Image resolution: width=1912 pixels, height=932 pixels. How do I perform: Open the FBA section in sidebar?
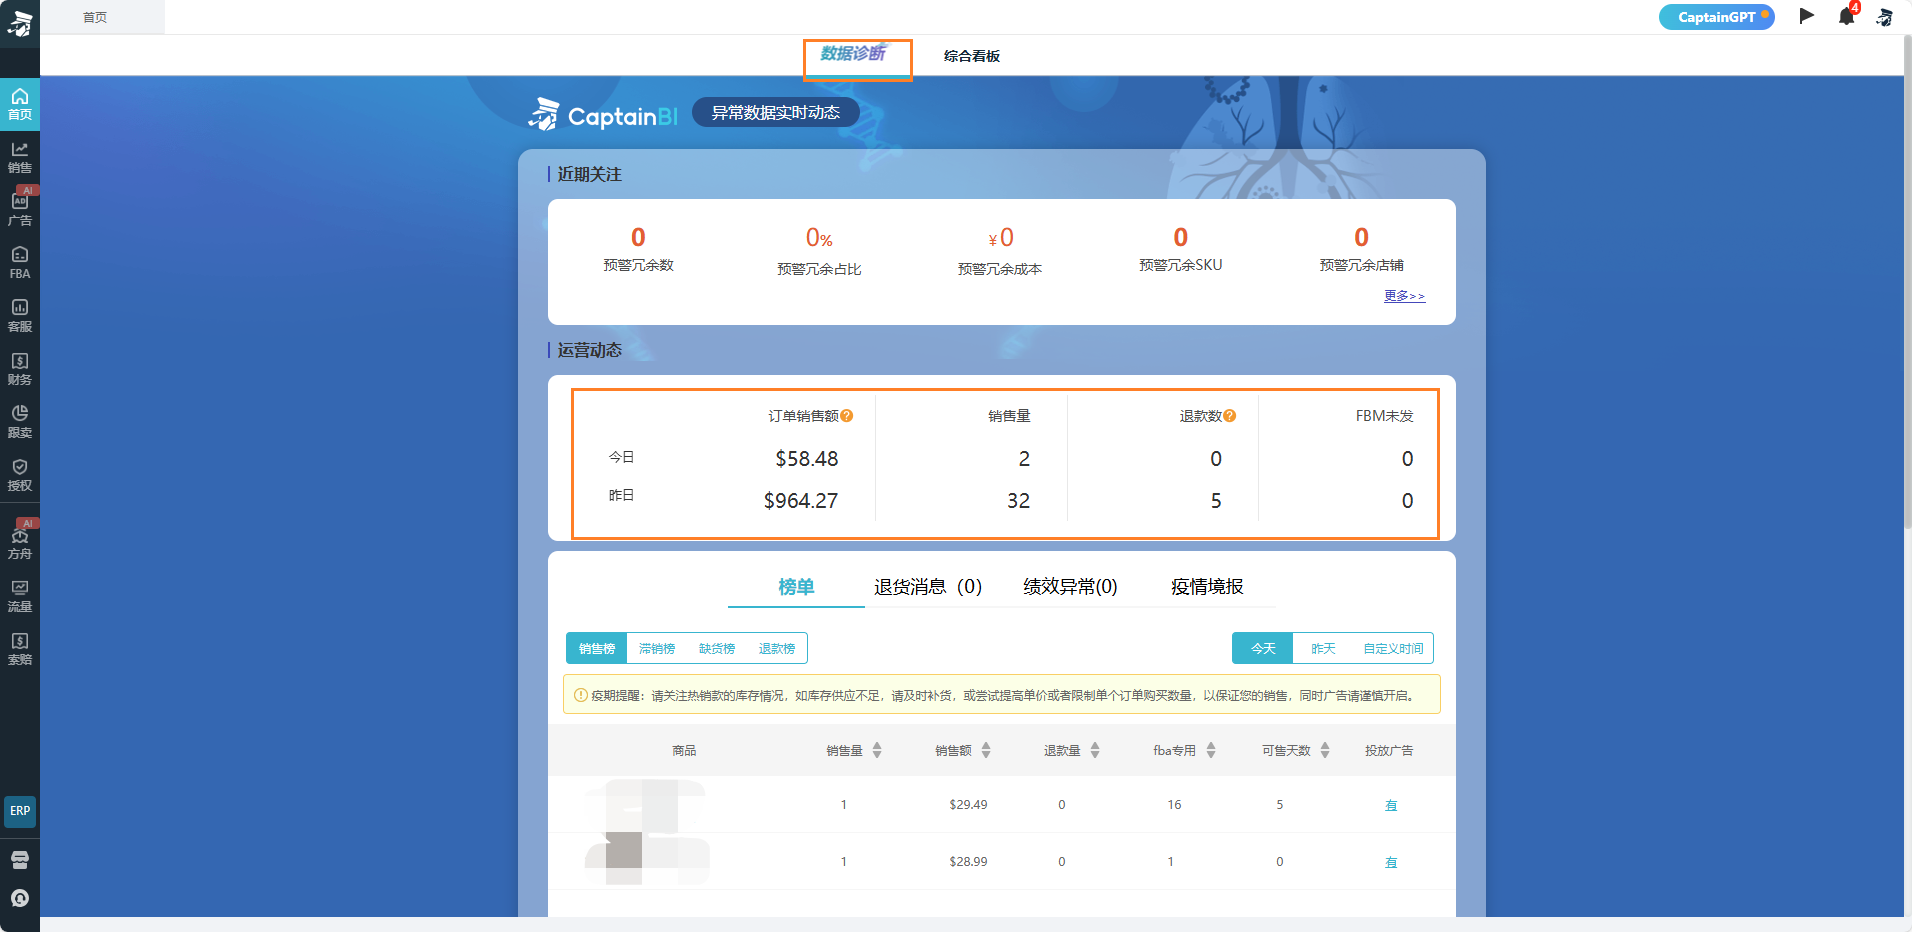[20, 263]
